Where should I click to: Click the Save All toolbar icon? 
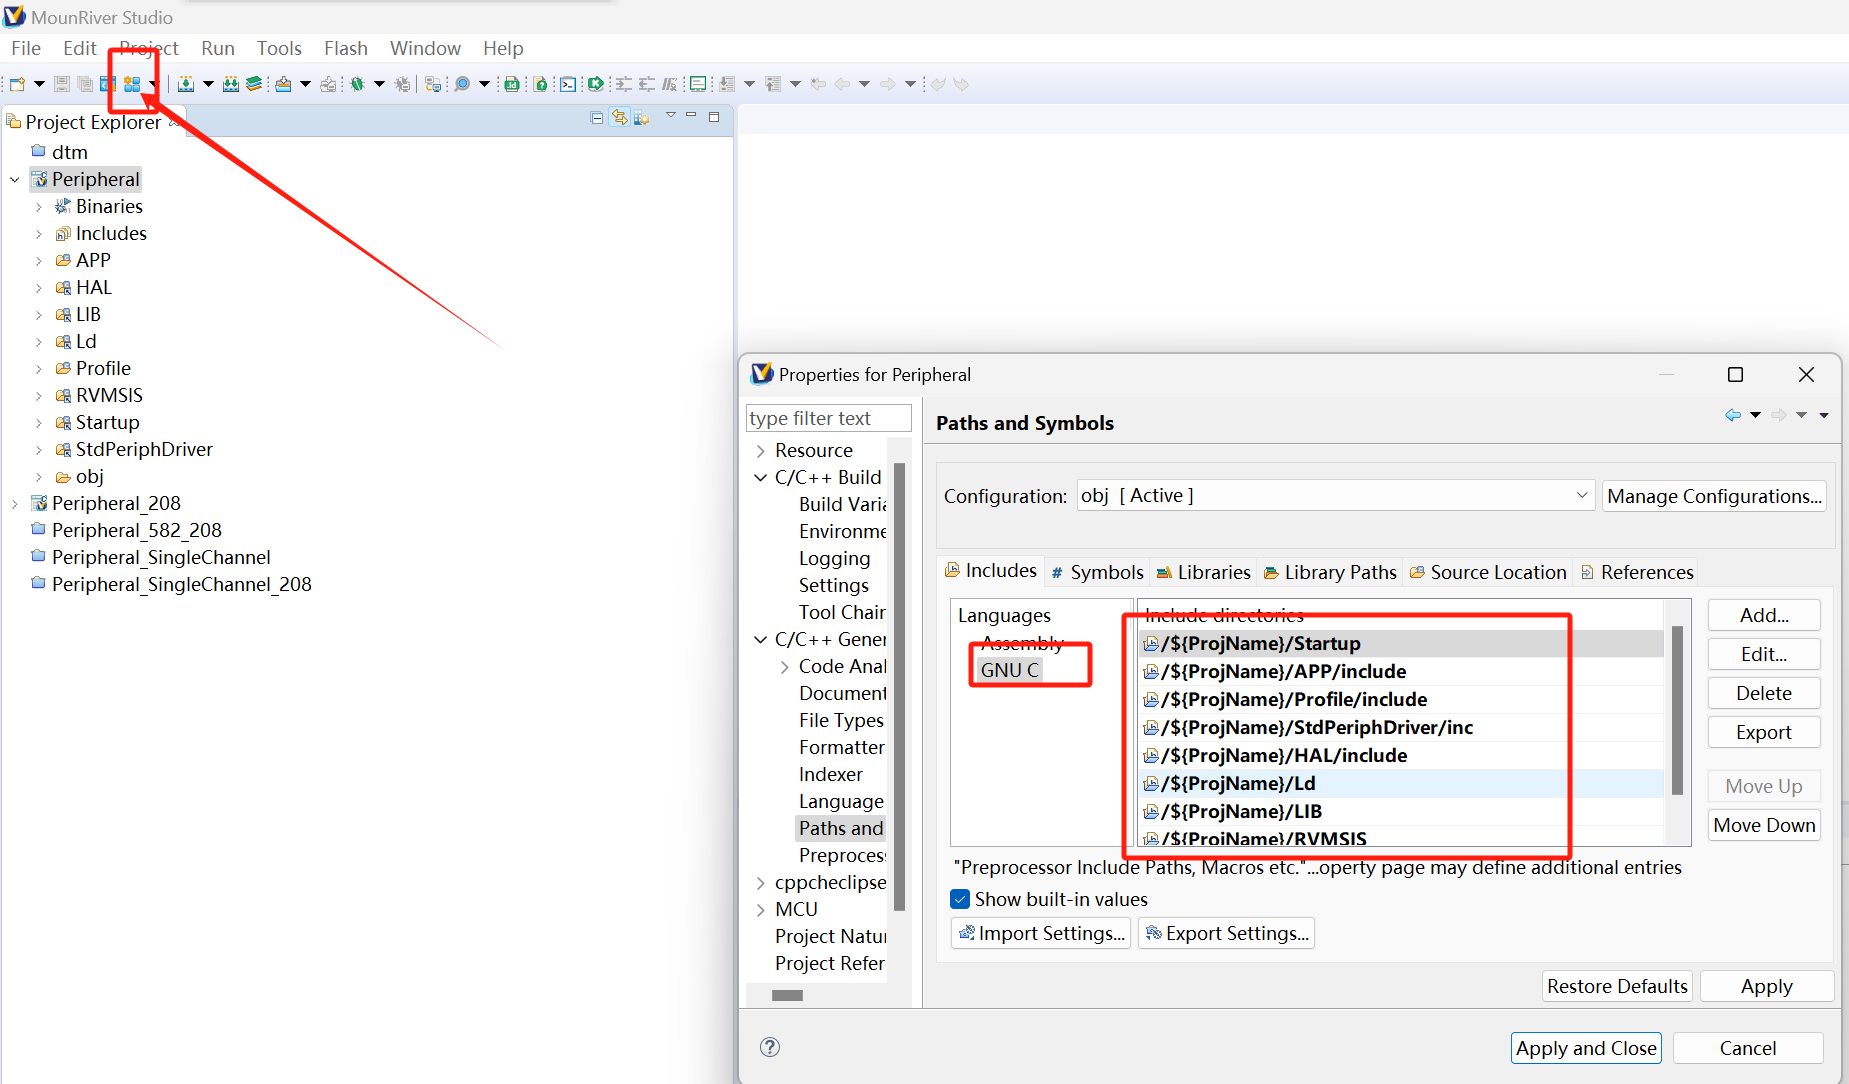click(85, 84)
